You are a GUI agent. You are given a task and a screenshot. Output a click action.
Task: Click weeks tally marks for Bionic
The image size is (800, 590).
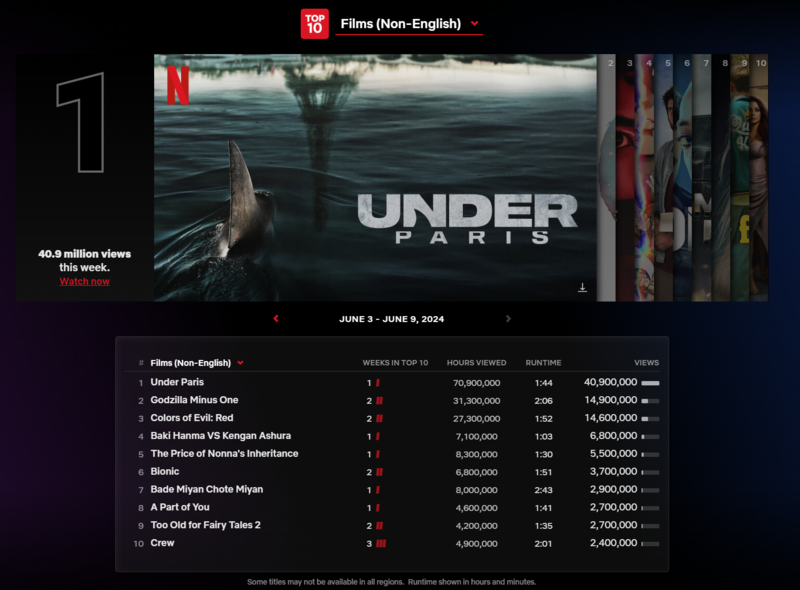pyautogui.click(x=379, y=472)
